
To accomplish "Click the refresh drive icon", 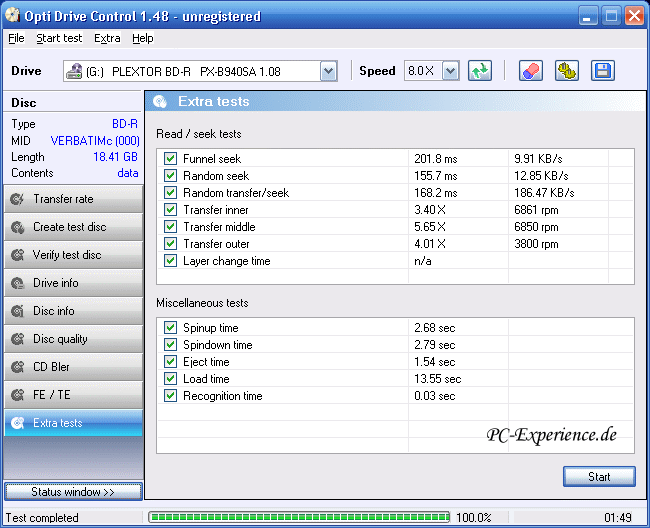I will click(x=481, y=71).
